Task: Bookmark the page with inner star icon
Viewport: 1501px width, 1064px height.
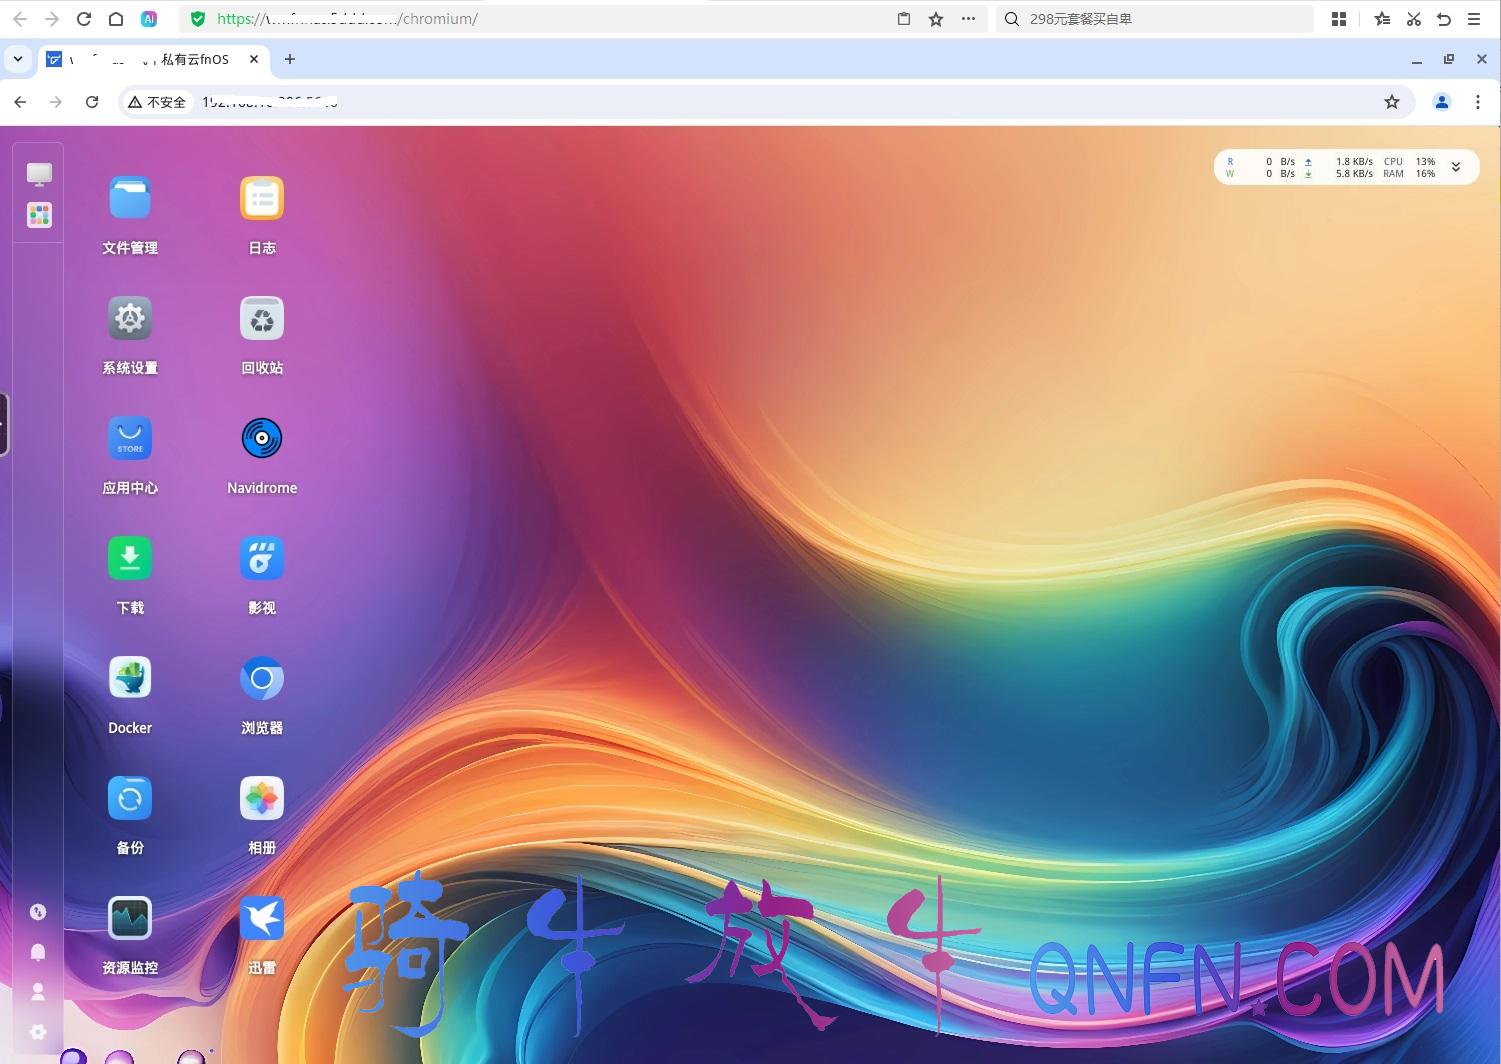Action: tap(1391, 102)
